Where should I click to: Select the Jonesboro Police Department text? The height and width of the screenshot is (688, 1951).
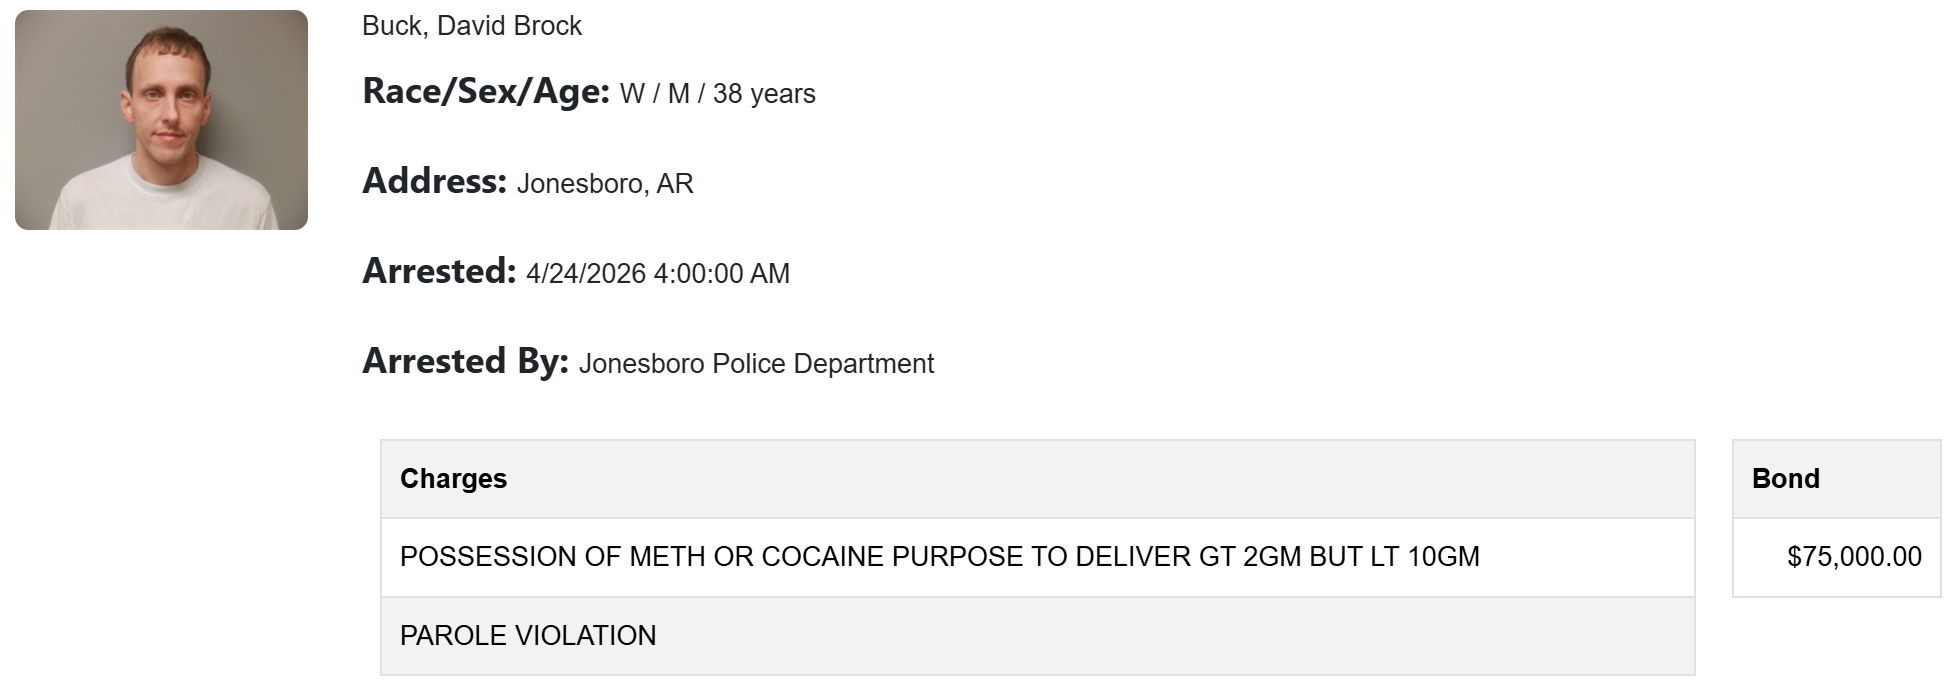click(x=756, y=364)
